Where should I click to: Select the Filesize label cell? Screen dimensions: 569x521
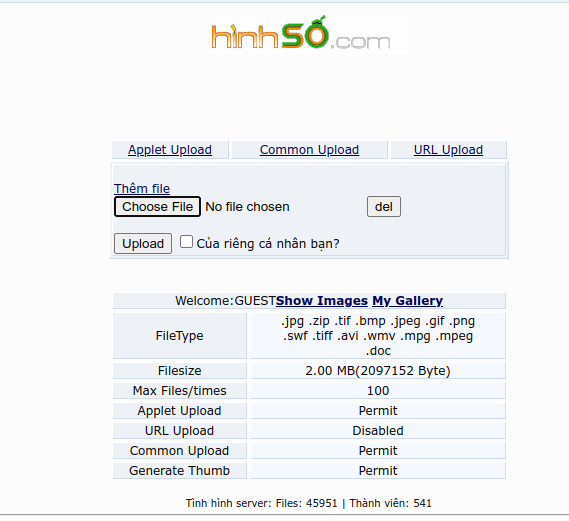(180, 371)
